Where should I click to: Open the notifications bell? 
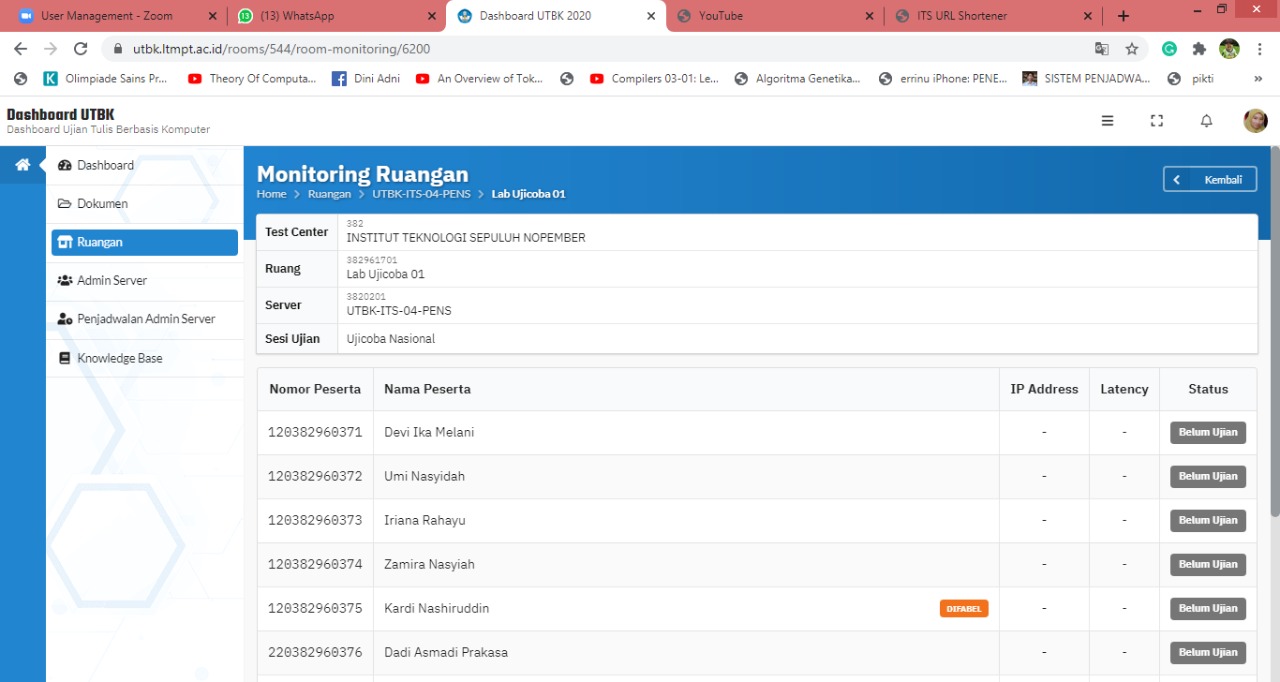pyautogui.click(x=1206, y=121)
